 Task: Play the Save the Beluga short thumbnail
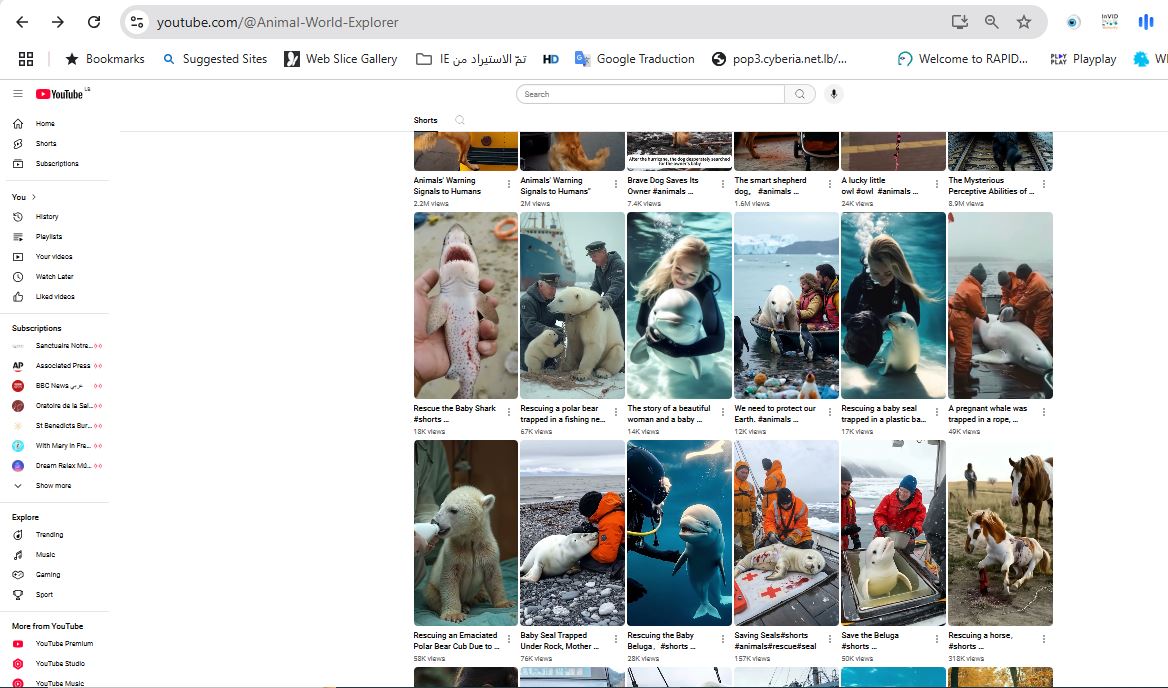(893, 533)
